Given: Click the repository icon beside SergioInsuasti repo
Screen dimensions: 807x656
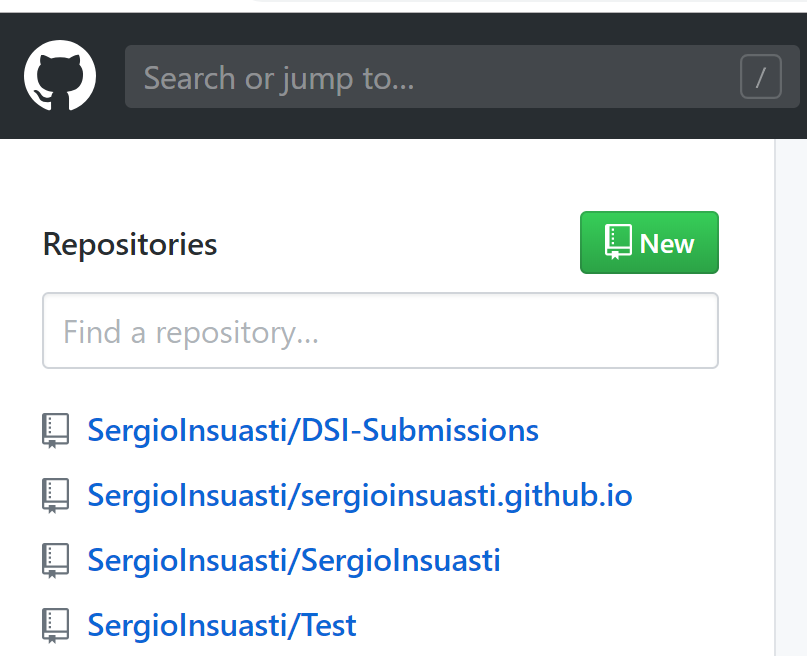Looking at the screenshot, I should (55, 561).
